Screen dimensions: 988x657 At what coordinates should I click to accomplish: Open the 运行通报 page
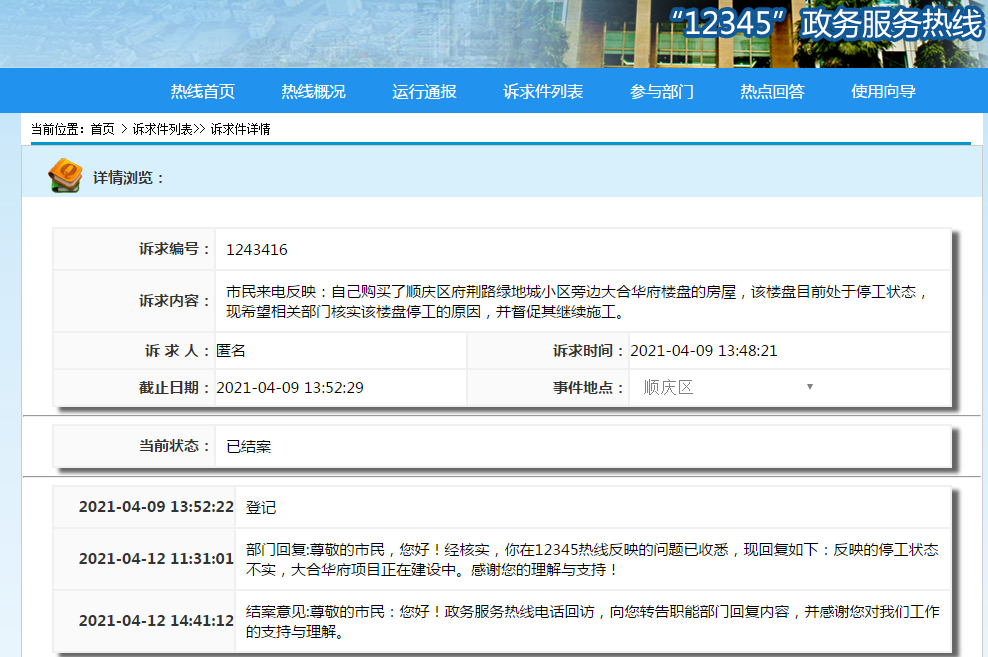click(x=424, y=92)
